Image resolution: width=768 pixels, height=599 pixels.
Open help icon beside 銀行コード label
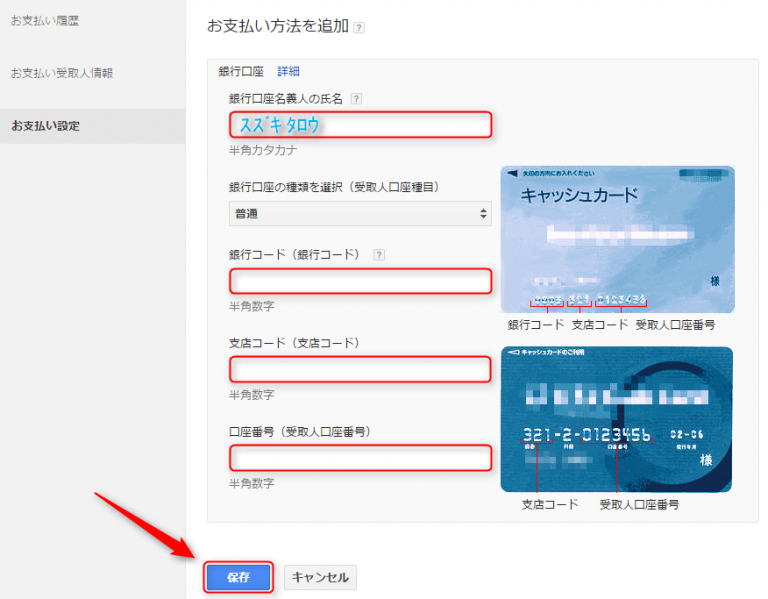pyautogui.click(x=379, y=255)
